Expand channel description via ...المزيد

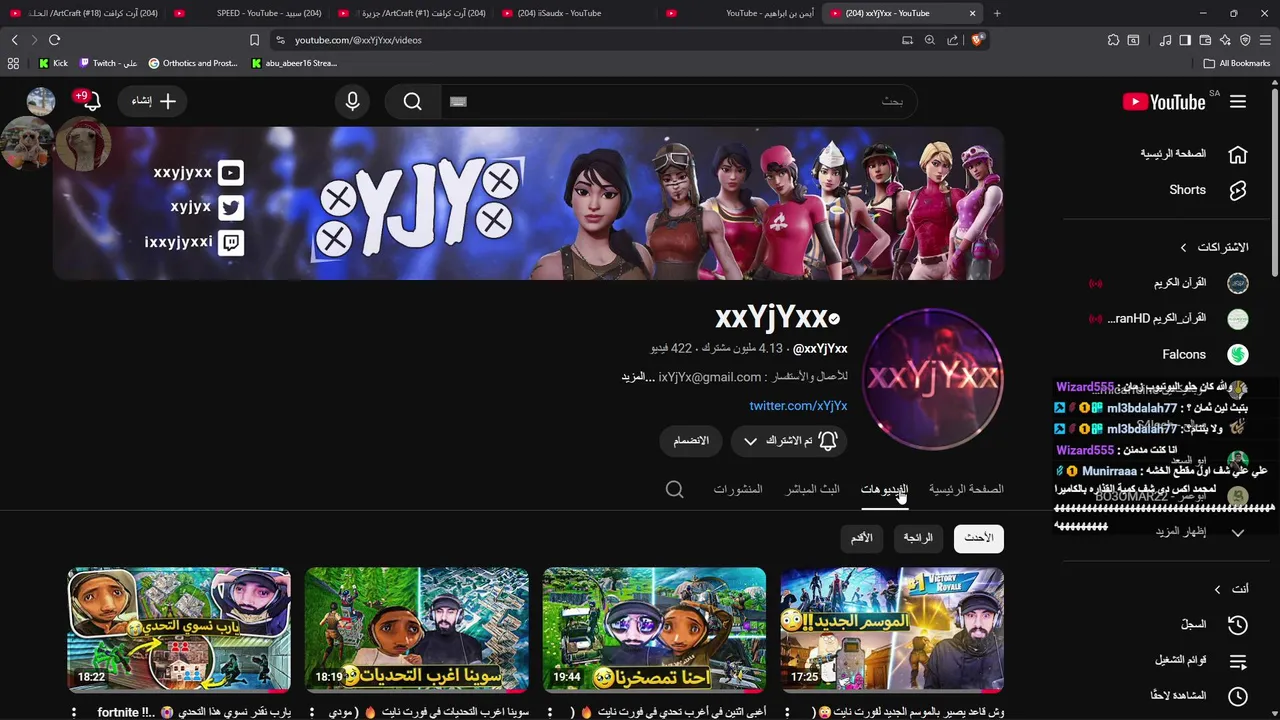pyautogui.click(x=637, y=377)
